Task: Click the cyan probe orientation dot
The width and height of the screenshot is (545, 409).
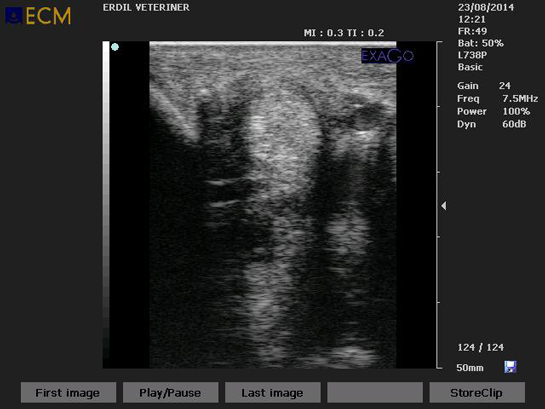Action: (x=115, y=47)
